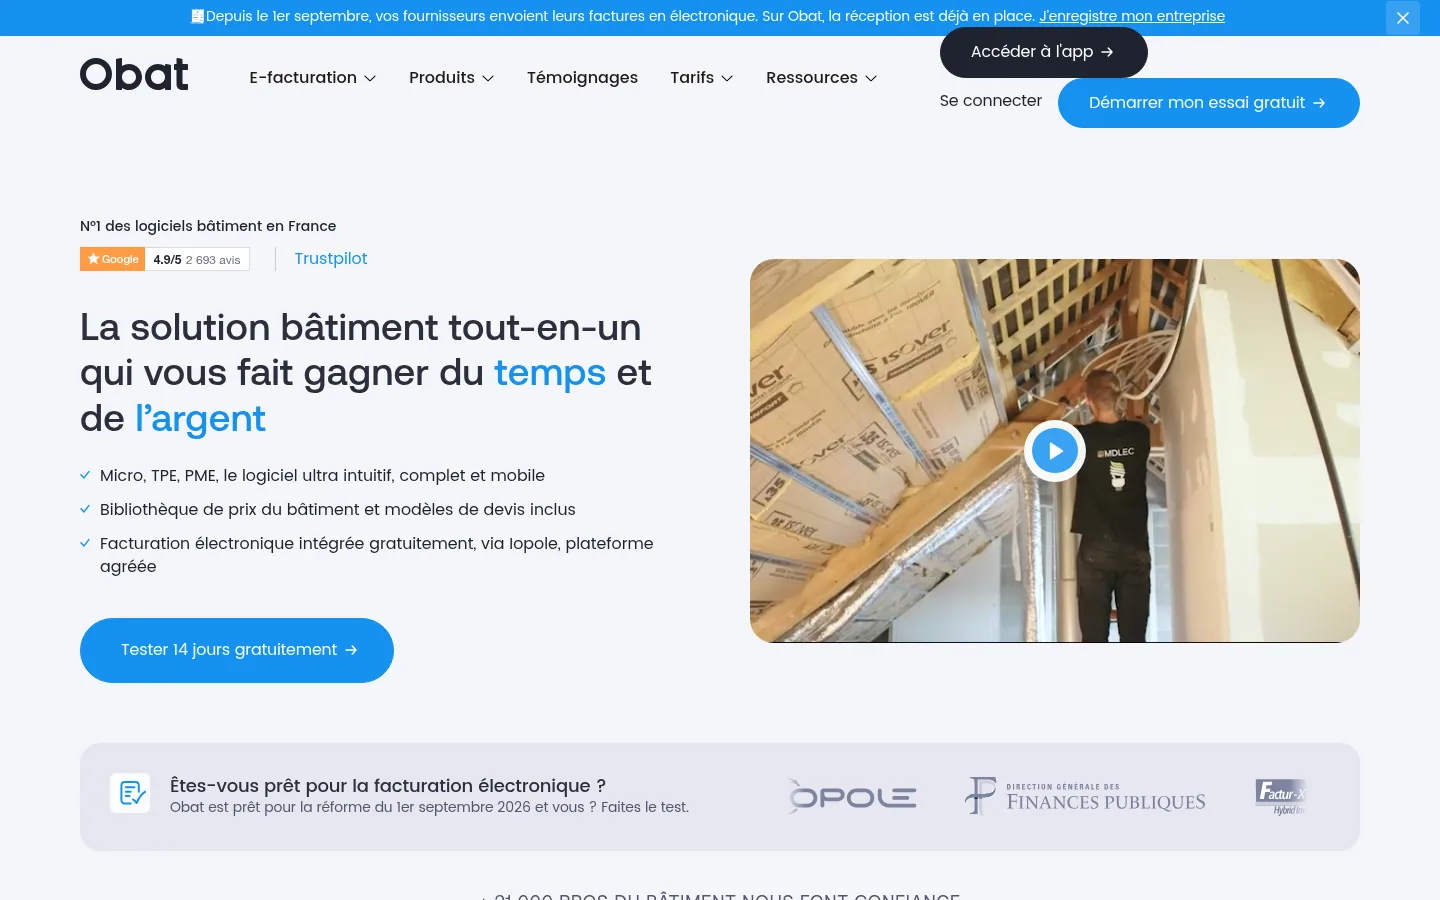The height and width of the screenshot is (900, 1440).
Task: Click the Iopole logo
Action: pos(851,796)
